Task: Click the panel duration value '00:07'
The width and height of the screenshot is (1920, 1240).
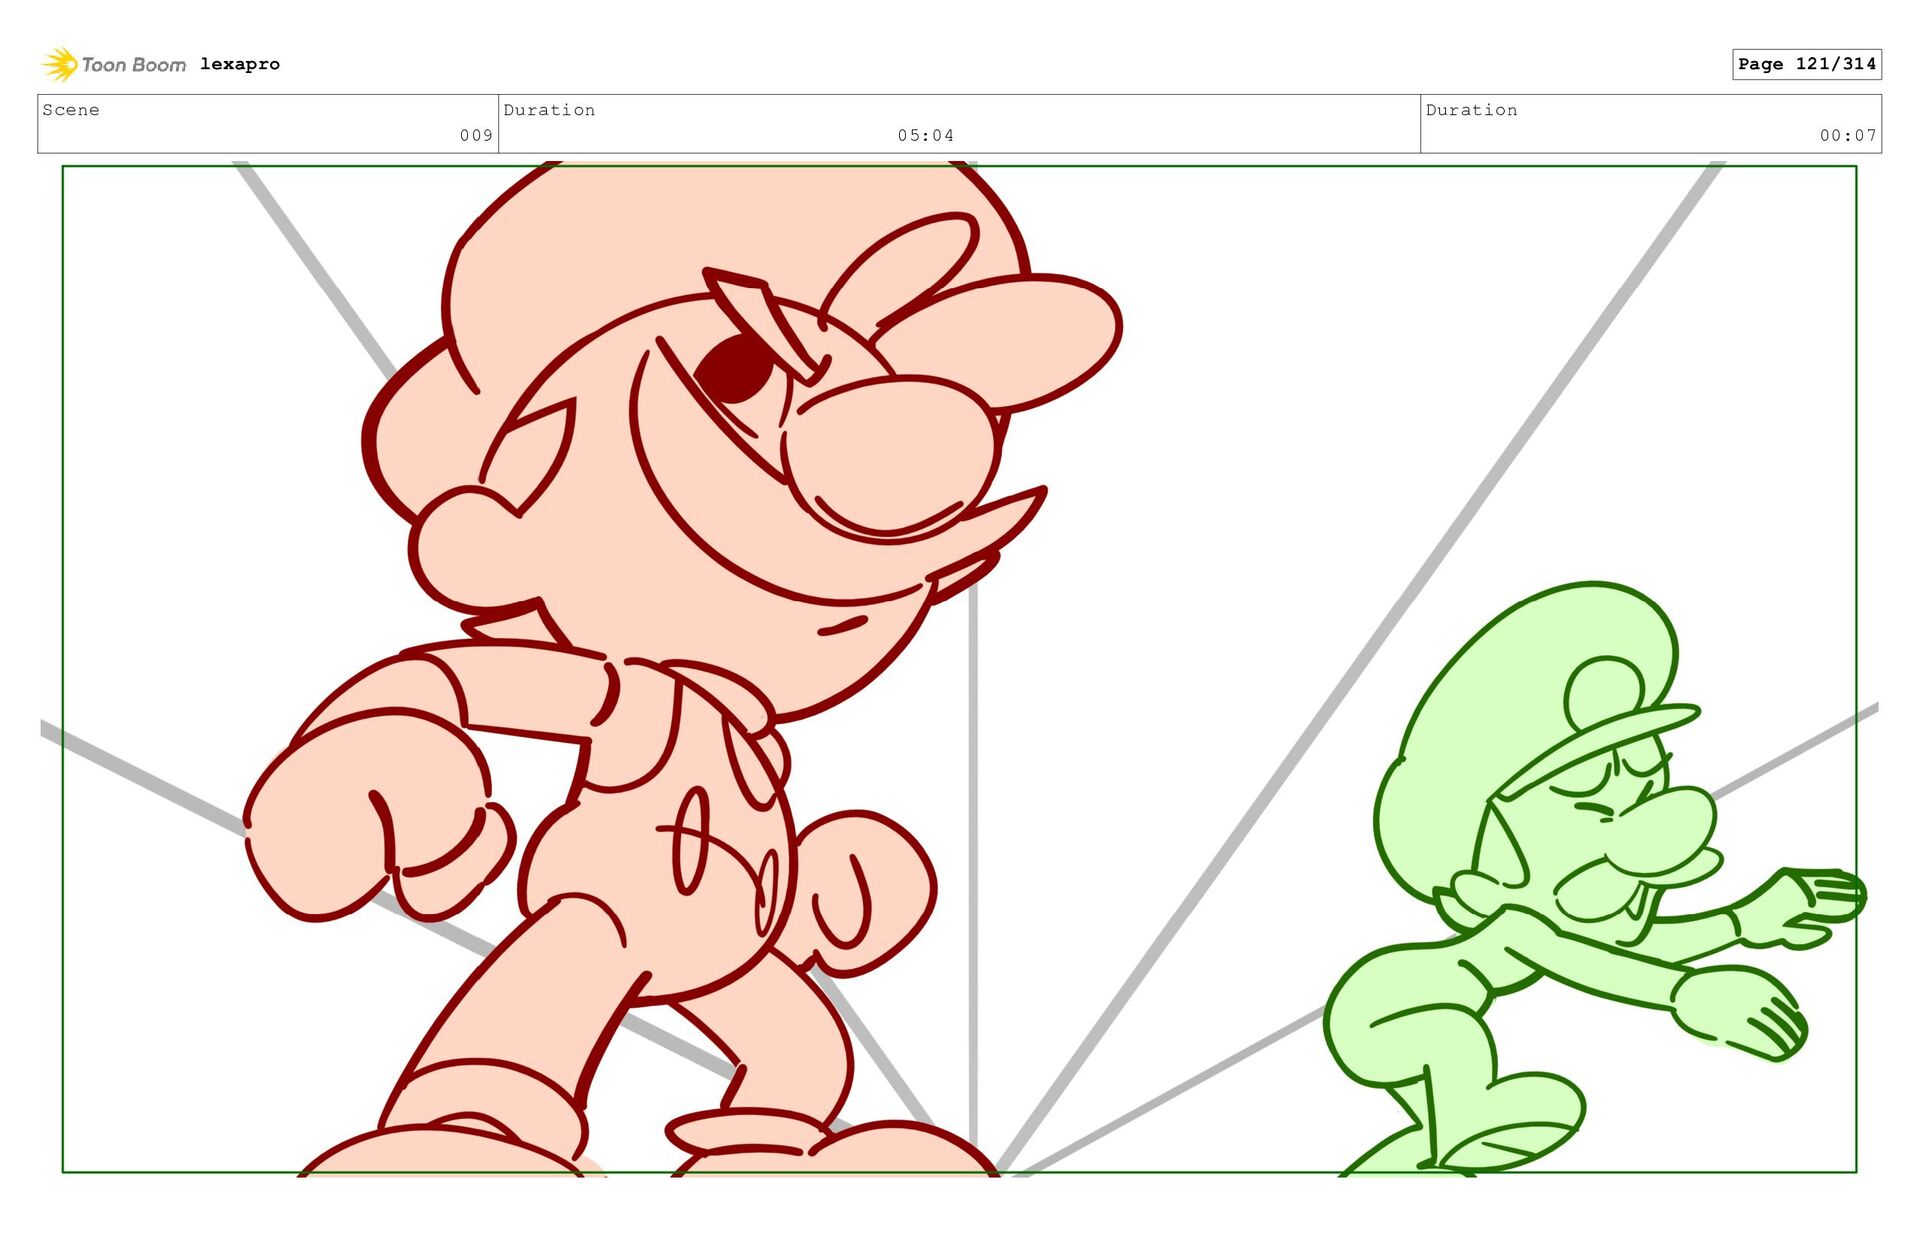Action: pos(1848,135)
